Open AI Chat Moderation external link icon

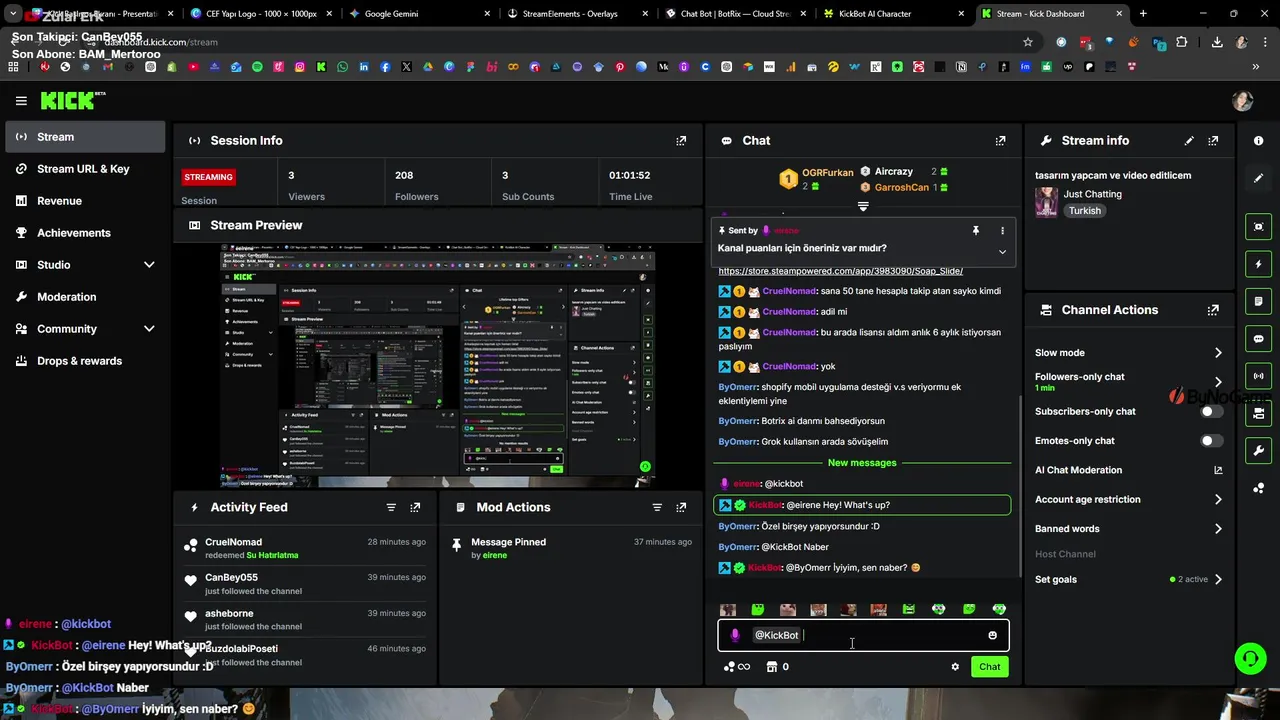1218,470
